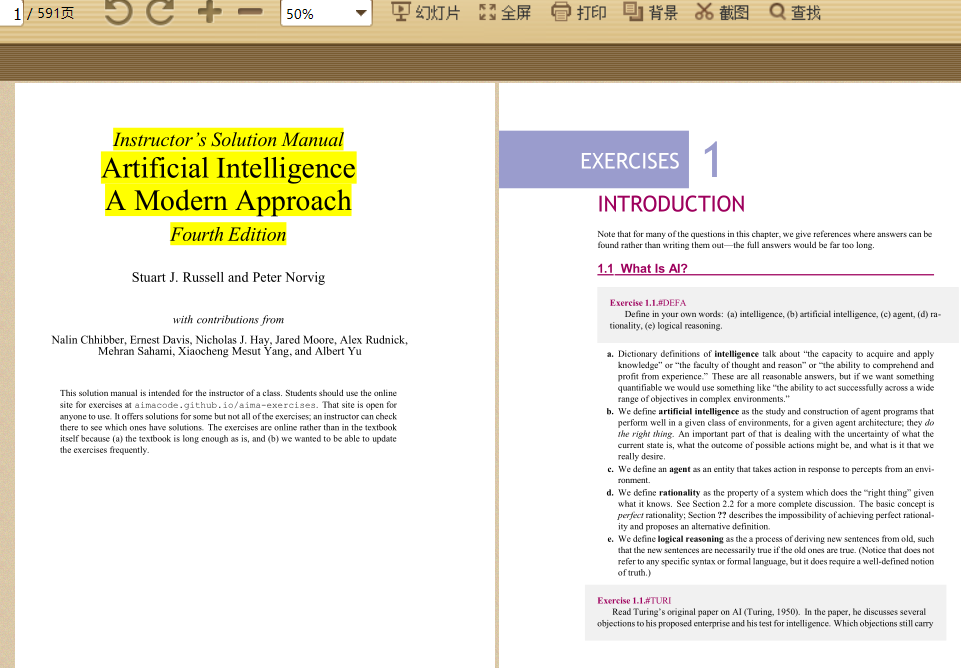This screenshot has width=961, height=668.
Task: Zoom out with the minus icon
Action: coord(250,12)
